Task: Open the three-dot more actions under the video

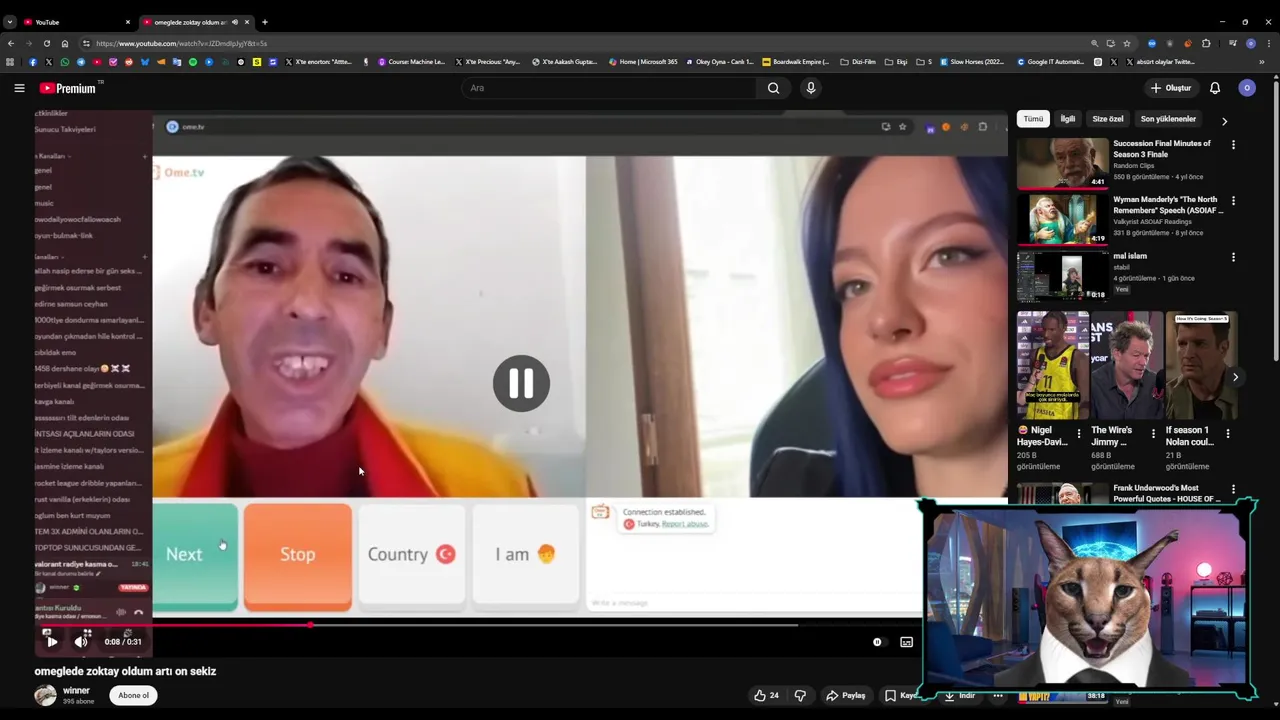Action: [x=998, y=695]
